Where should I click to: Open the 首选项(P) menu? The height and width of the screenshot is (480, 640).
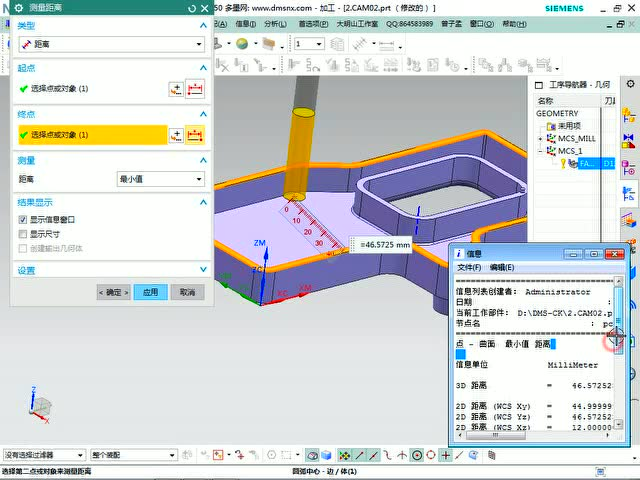click(313, 24)
